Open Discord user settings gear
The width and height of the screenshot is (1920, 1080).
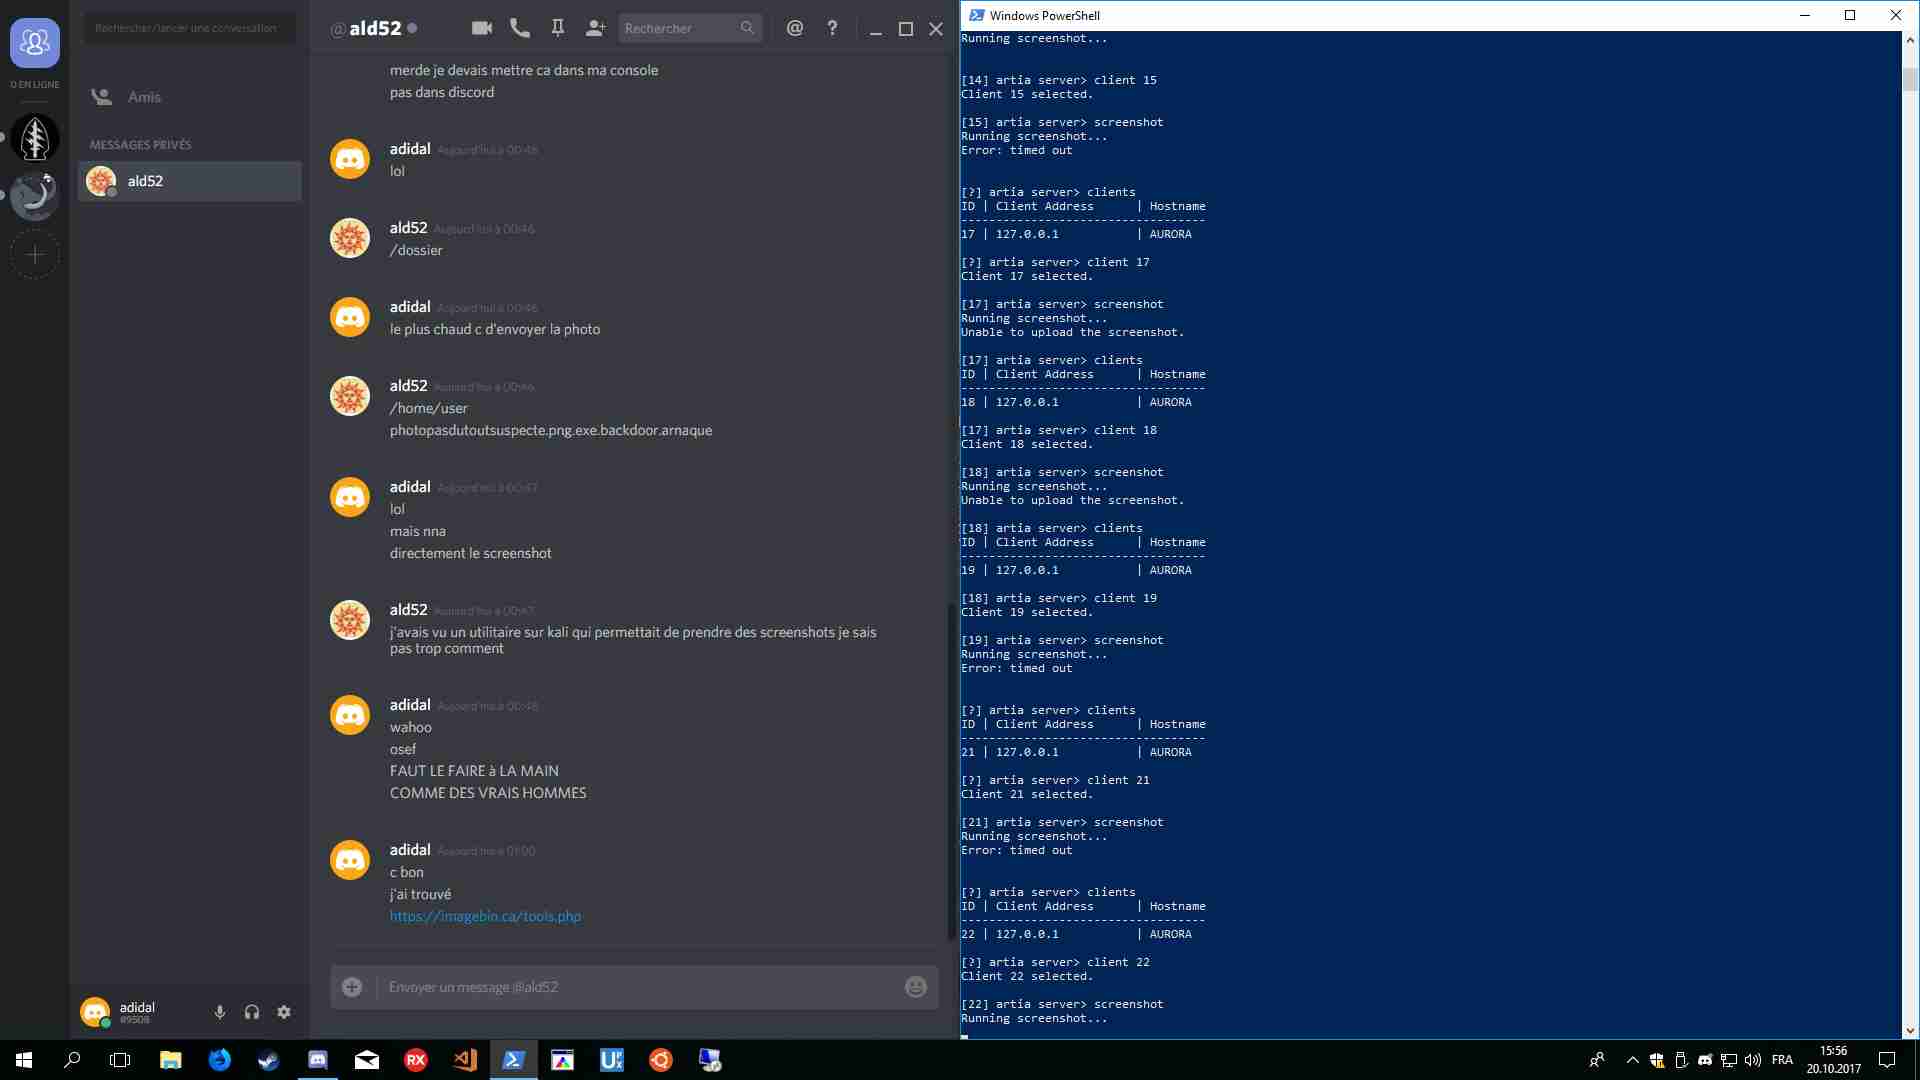tap(284, 1012)
